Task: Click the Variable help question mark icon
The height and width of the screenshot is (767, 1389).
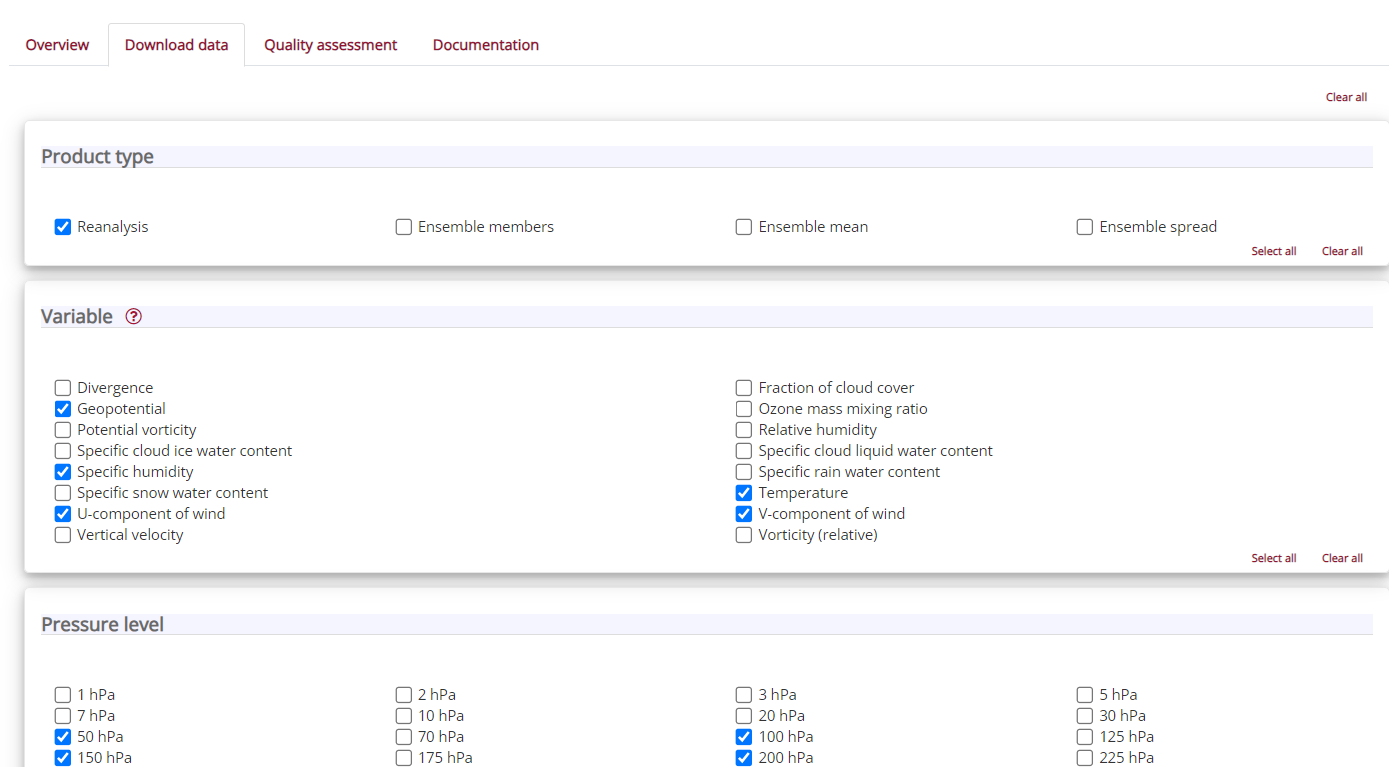Action: point(134,316)
